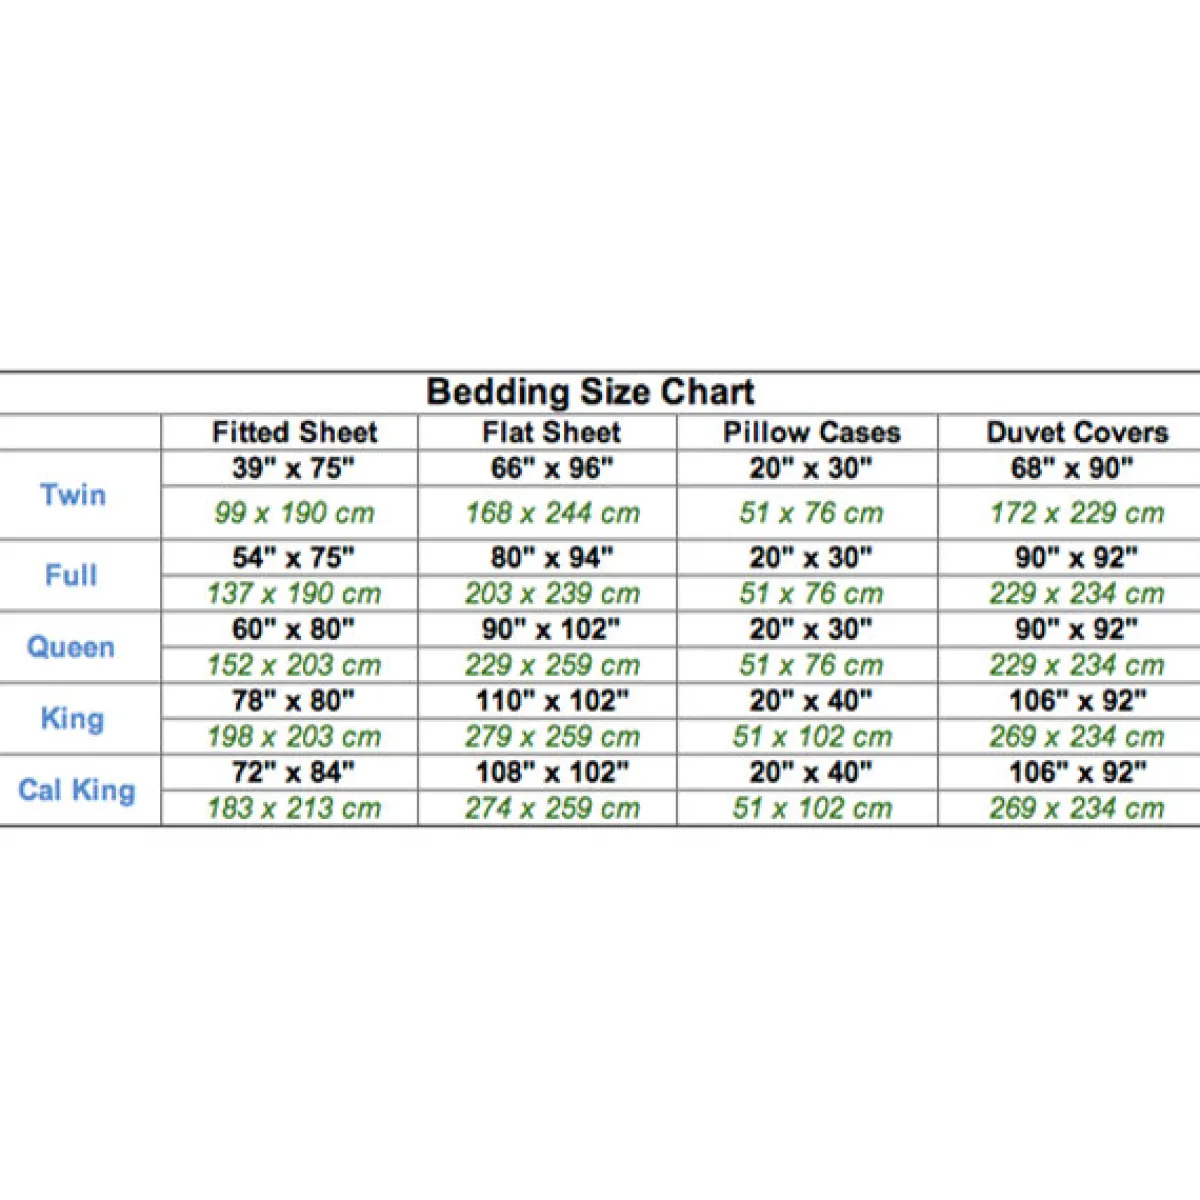
Task: Select the 110" x 102" King flat sheet cell
Action: tap(553, 702)
